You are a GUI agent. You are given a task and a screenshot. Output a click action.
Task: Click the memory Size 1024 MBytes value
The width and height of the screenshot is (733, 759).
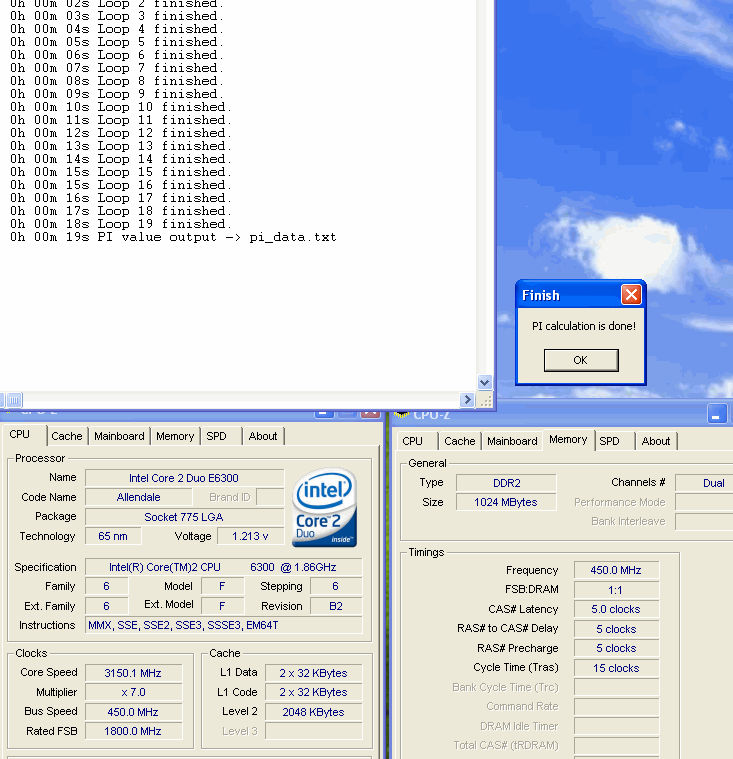pyautogui.click(x=506, y=502)
